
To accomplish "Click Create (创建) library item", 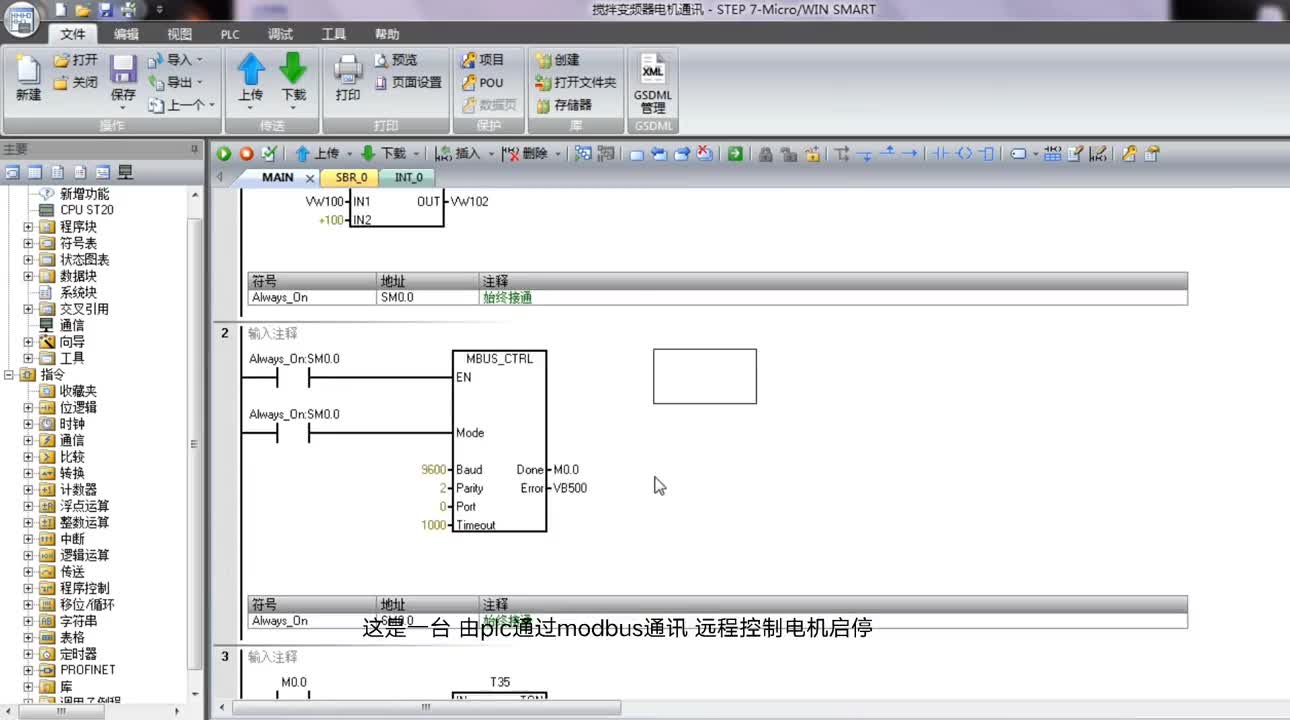I will pyautogui.click(x=557, y=60).
